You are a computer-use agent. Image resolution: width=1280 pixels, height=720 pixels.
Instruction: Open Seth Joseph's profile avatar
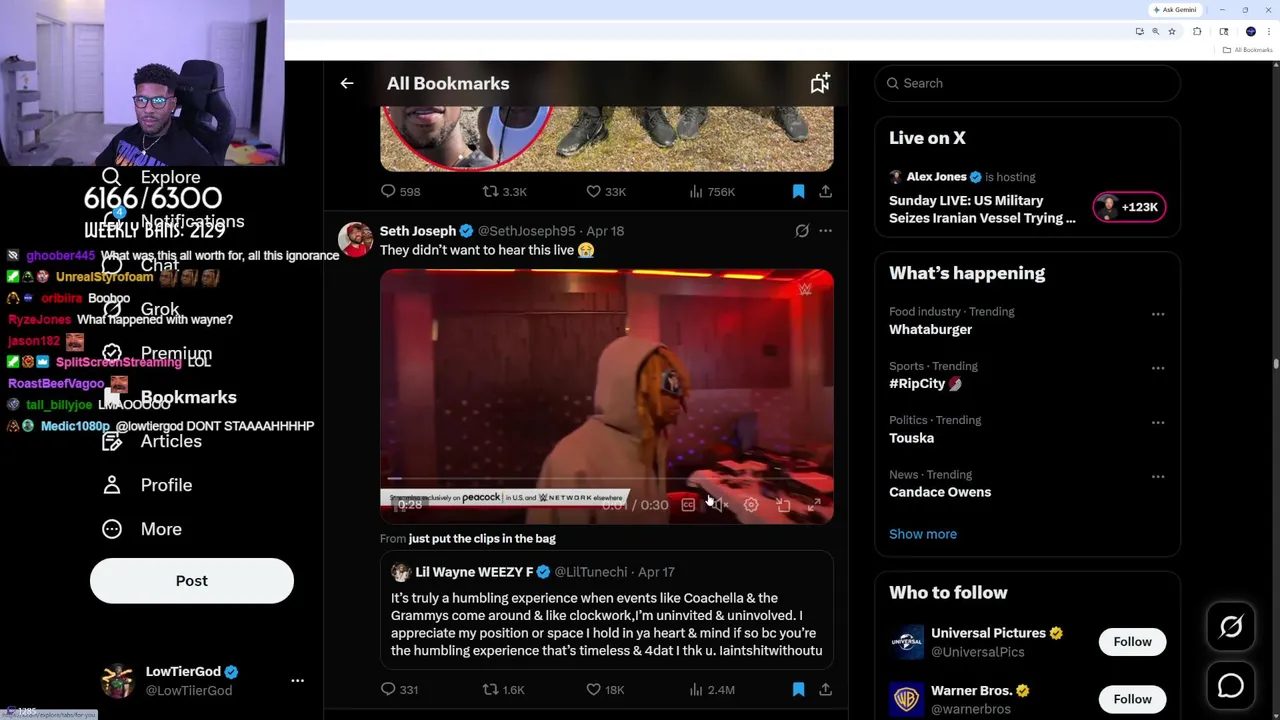[x=355, y=240]
